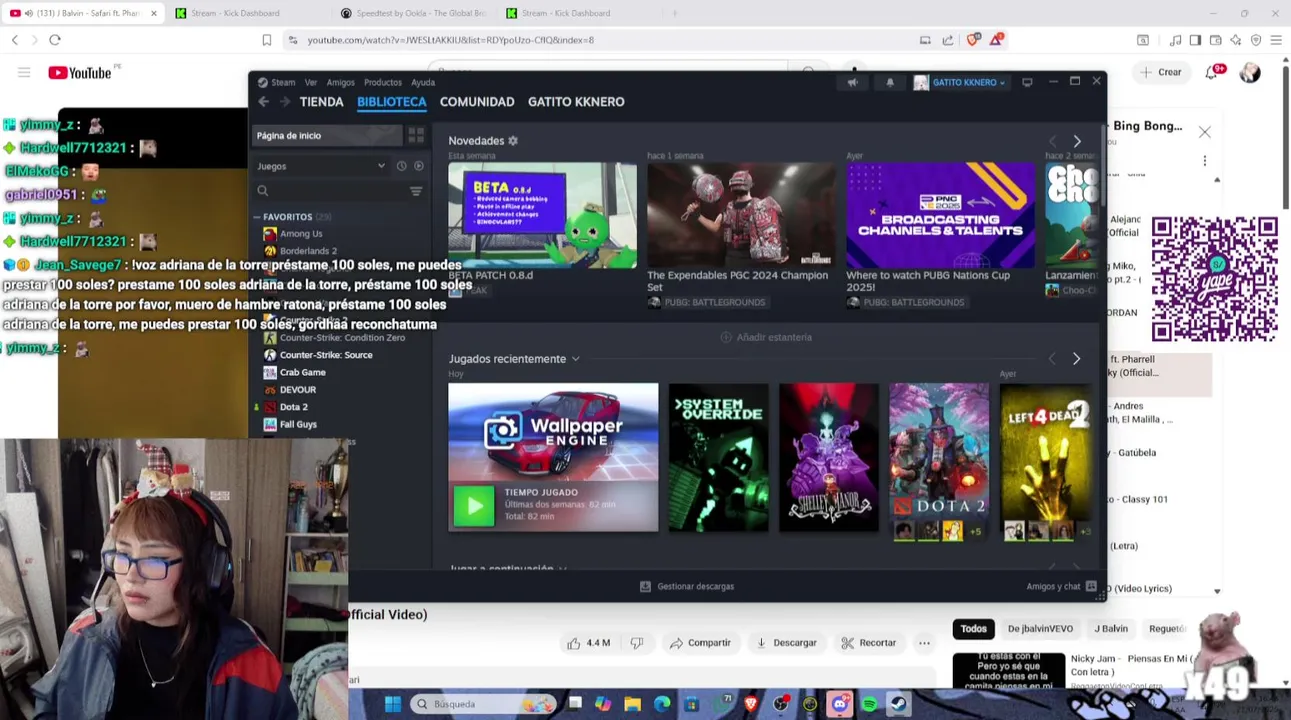
Task: Toggle Brave sidebar panel icon
Action: (1195, 40)
